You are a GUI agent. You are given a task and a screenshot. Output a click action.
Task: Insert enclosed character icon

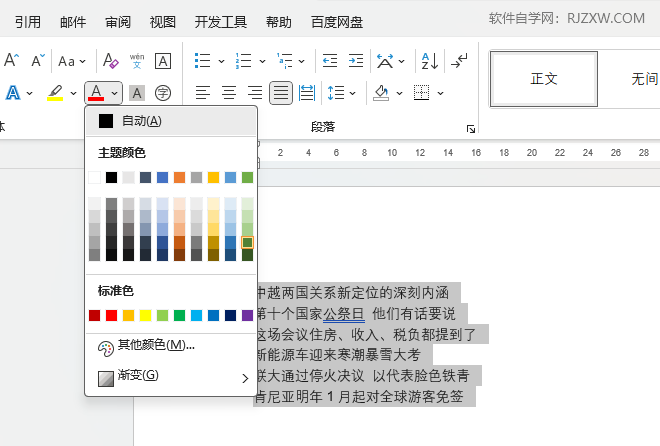163,93
